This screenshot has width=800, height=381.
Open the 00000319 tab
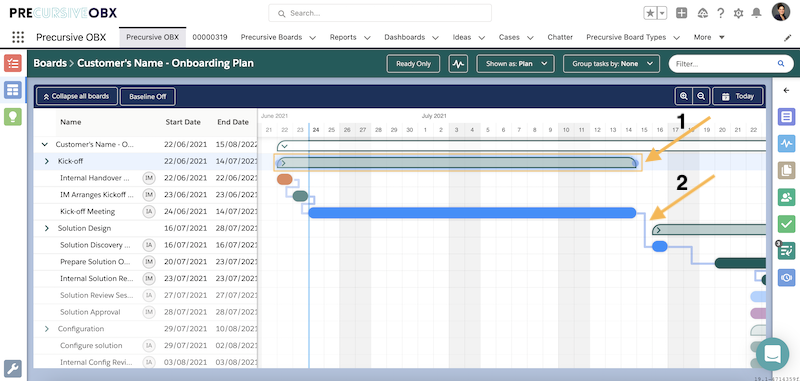tap(210, 37)
